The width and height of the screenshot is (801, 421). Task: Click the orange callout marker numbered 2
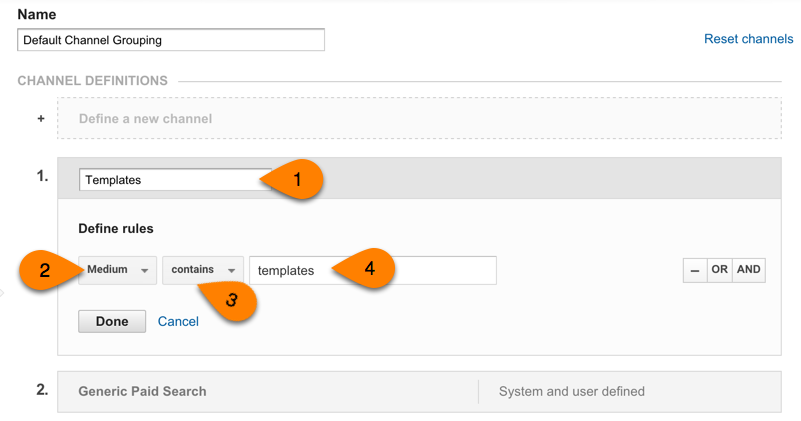tap(46, 271)
